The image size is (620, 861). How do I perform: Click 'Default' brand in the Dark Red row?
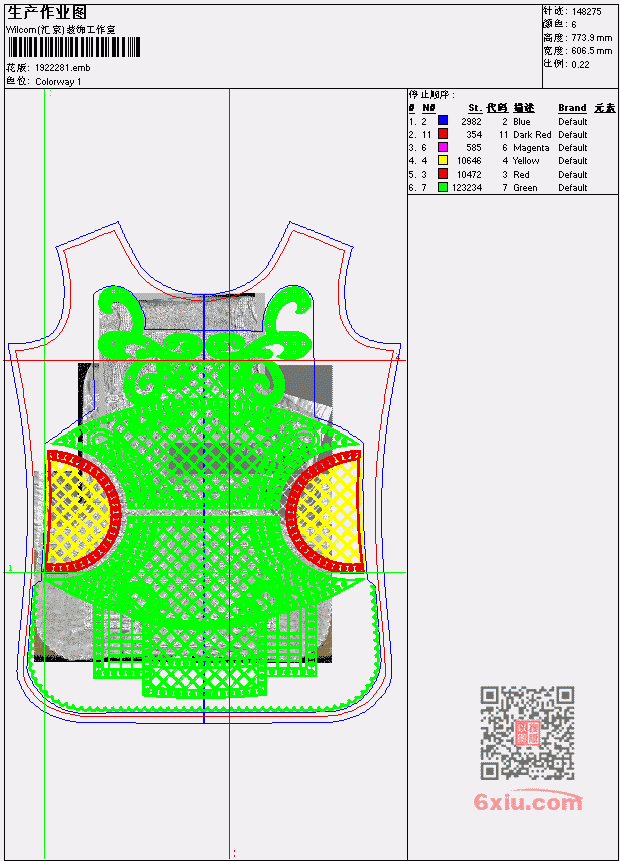pyautogui.click(x=573, y=135)
